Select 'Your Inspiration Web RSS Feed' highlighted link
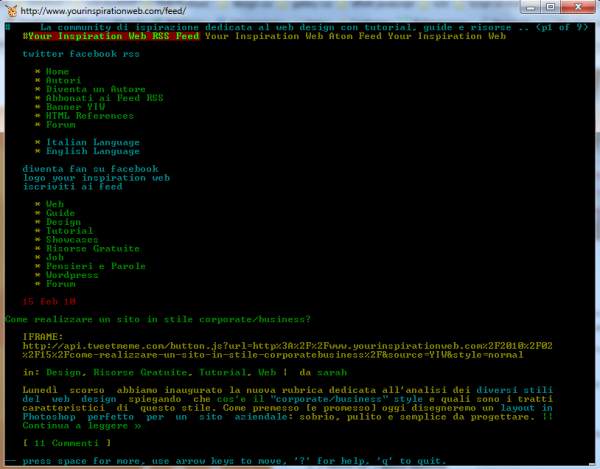Screen dimensions: 600x469 [114, 36]
